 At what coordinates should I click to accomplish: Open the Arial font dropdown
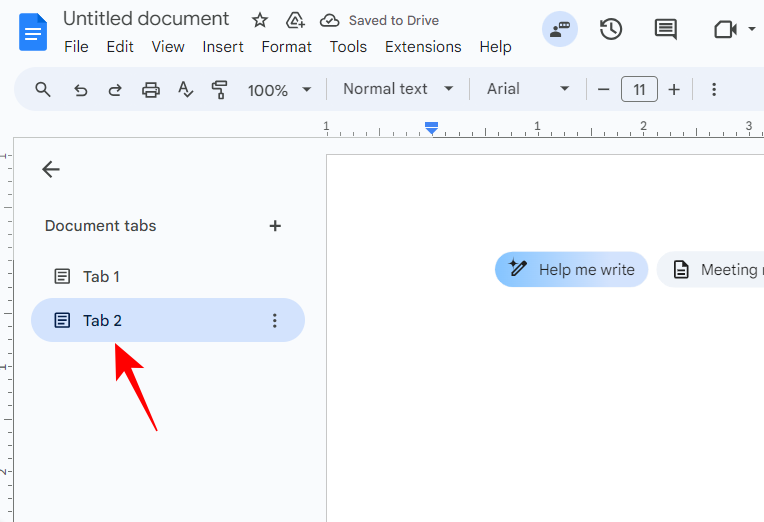(x=528, y=89)
